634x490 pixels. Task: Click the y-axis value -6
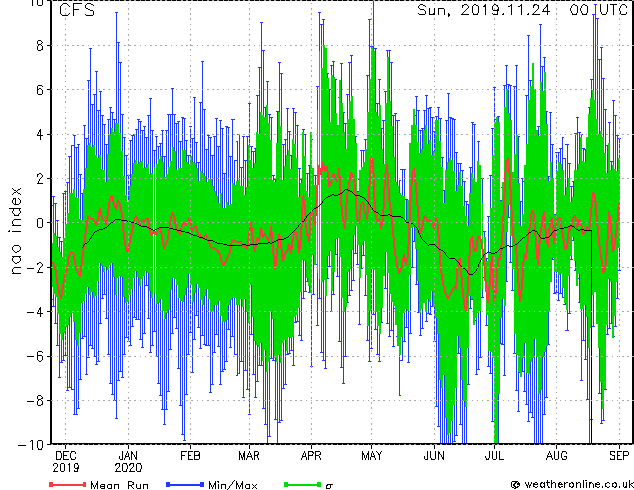35,356
